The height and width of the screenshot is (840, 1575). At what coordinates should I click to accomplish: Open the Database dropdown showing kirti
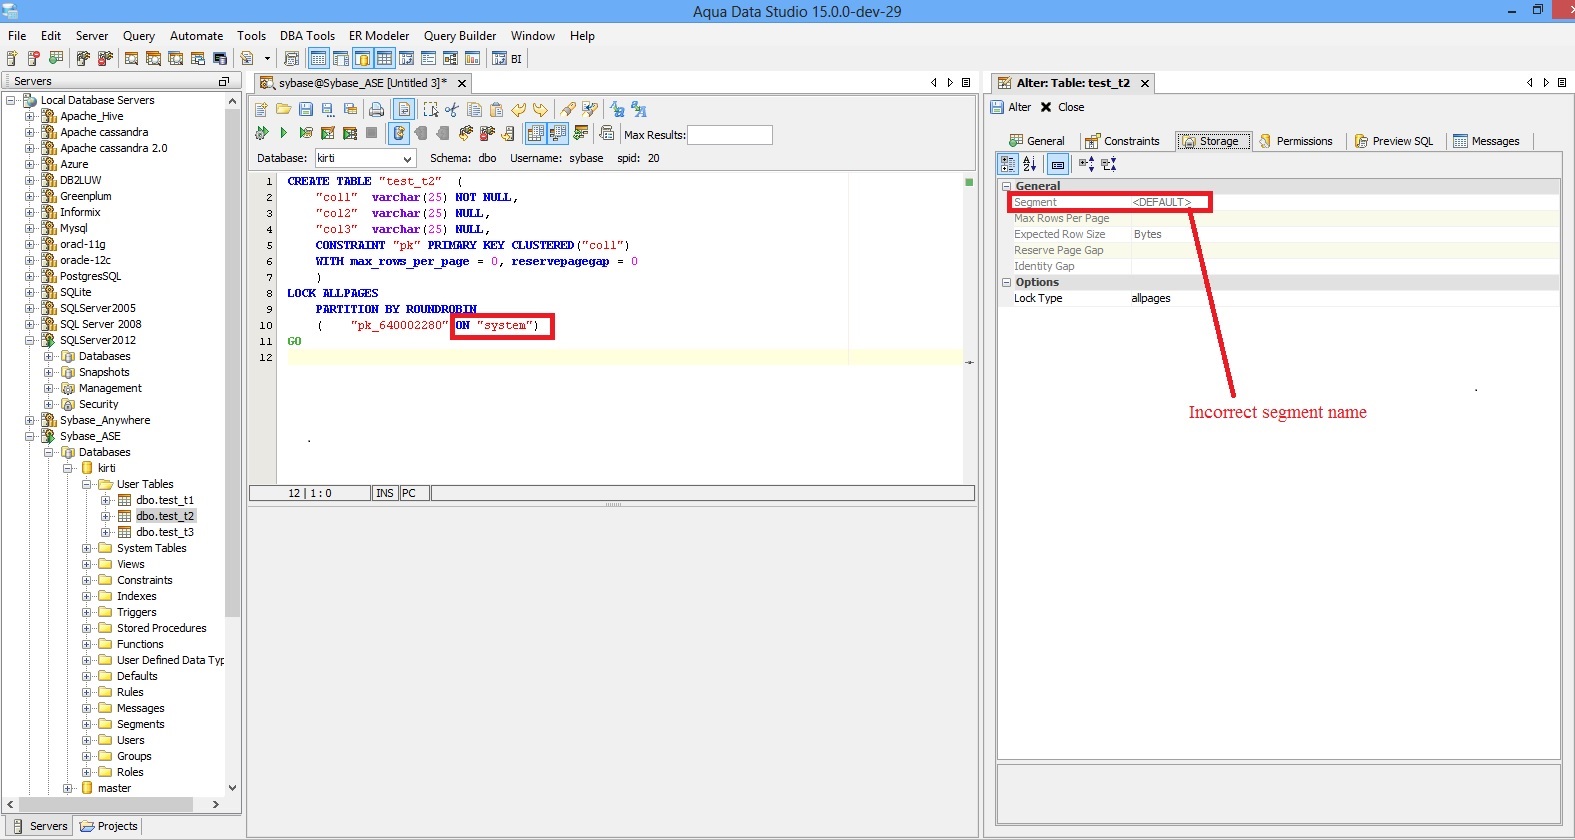pyautogui.click(x=366, y=158)
